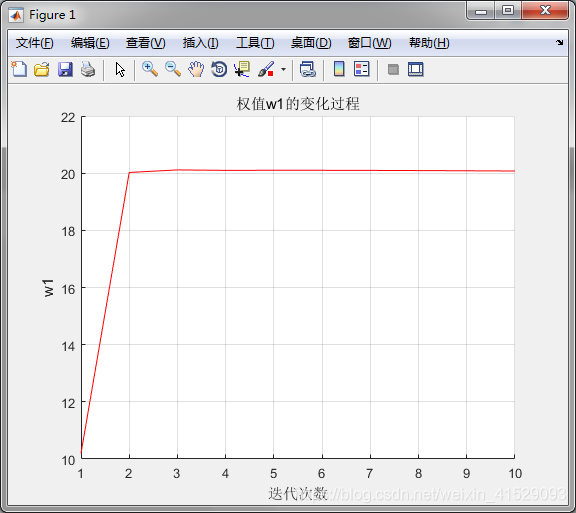
Task: Insert Colorbar using toolbar icon
Action: (x=339, y=69)
